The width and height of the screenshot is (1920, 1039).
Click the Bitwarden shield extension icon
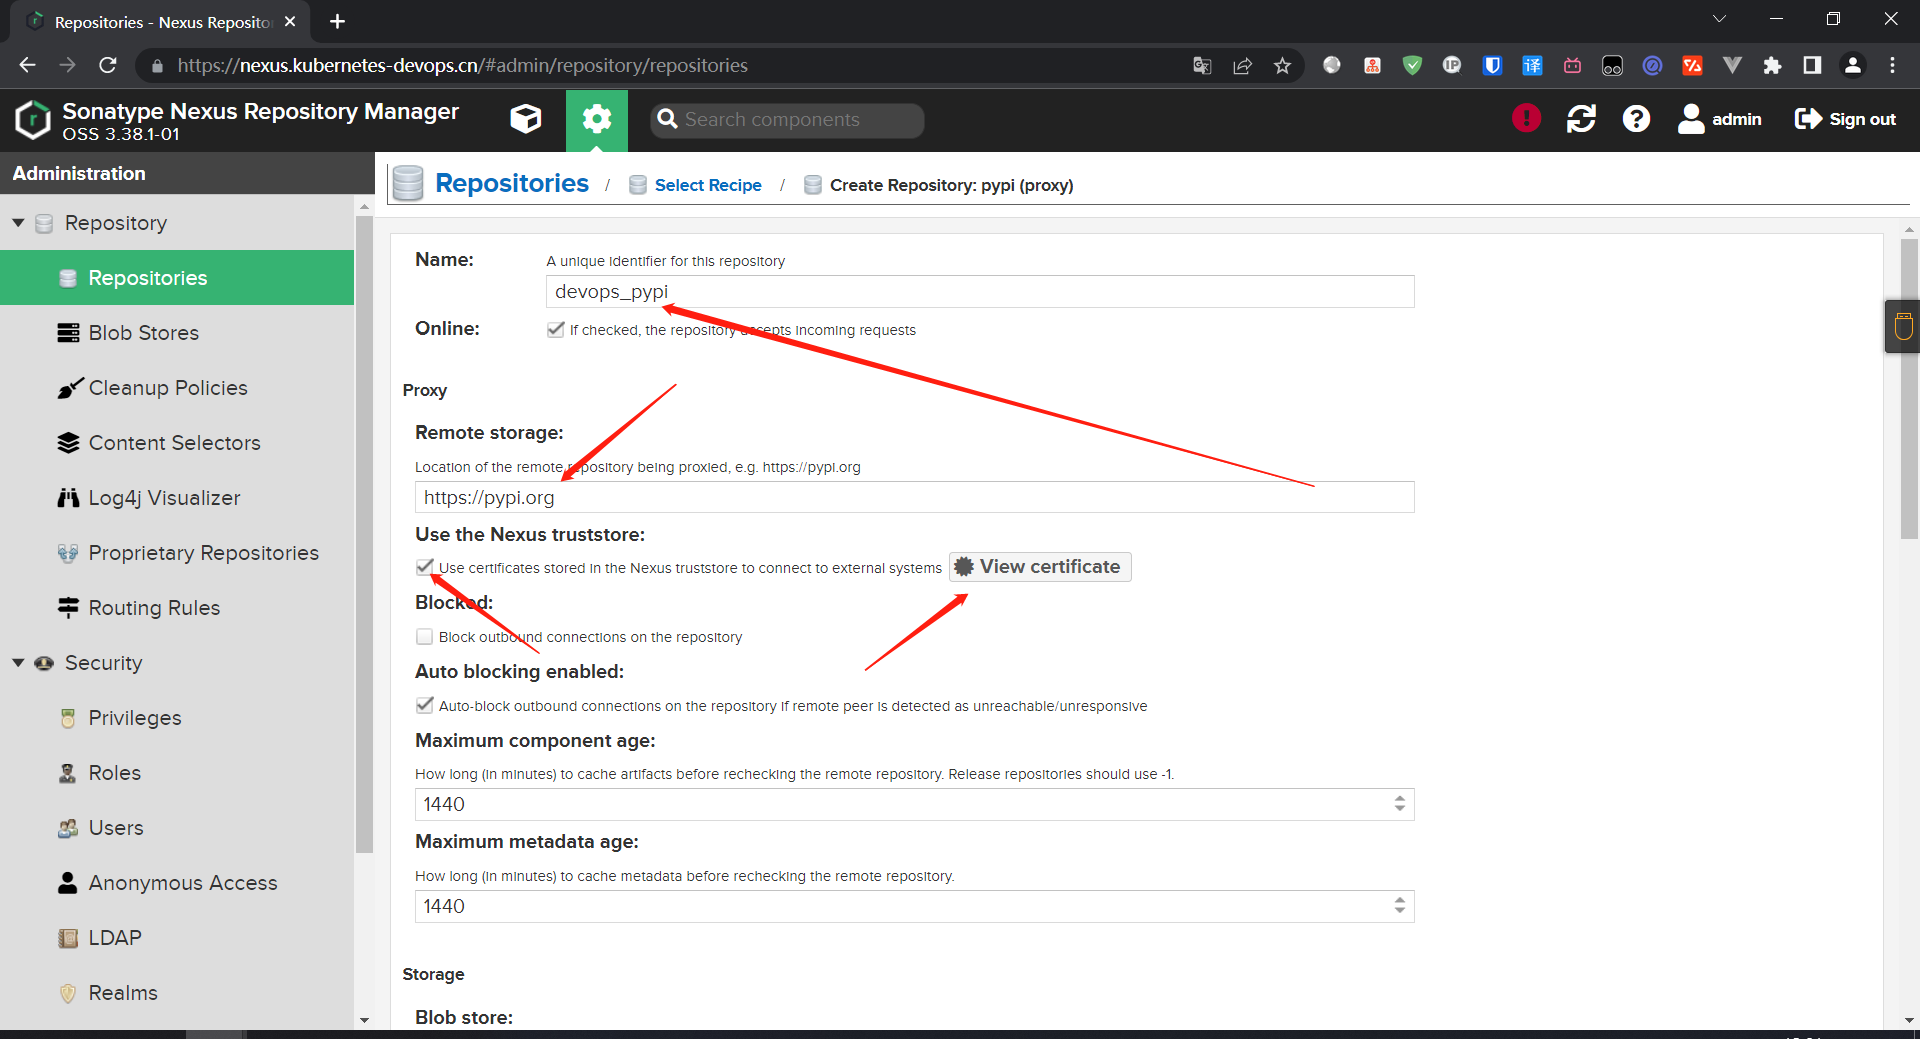[x=1492, y=65]
